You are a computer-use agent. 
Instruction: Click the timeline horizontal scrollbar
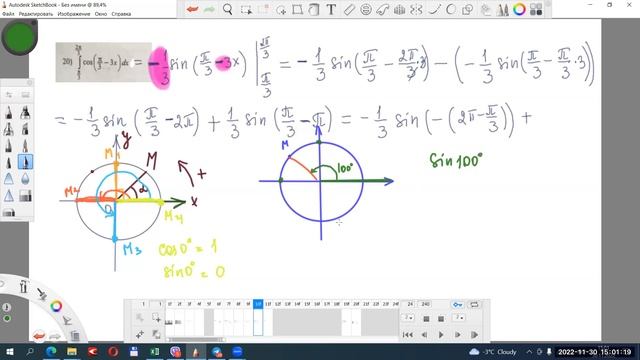pos(196,339)
